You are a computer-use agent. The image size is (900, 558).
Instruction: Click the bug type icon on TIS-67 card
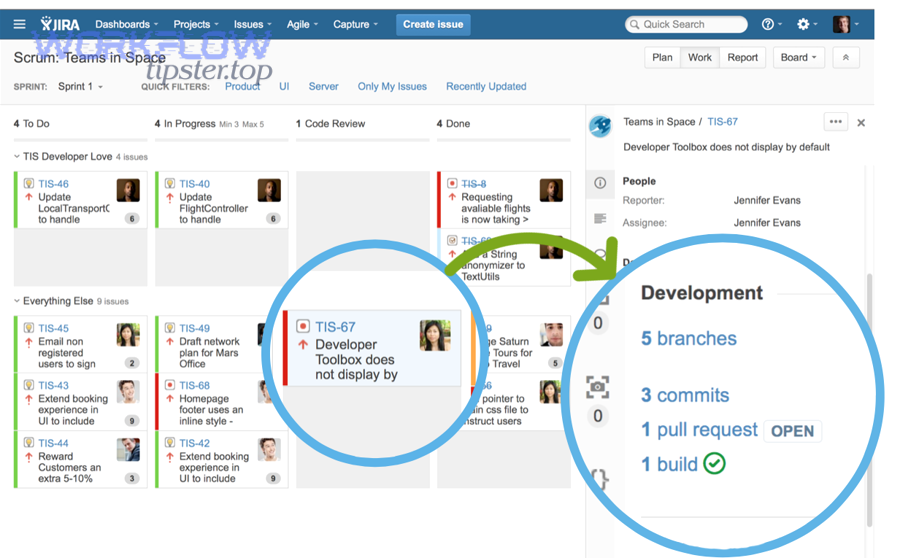click(x=302, y=326)
